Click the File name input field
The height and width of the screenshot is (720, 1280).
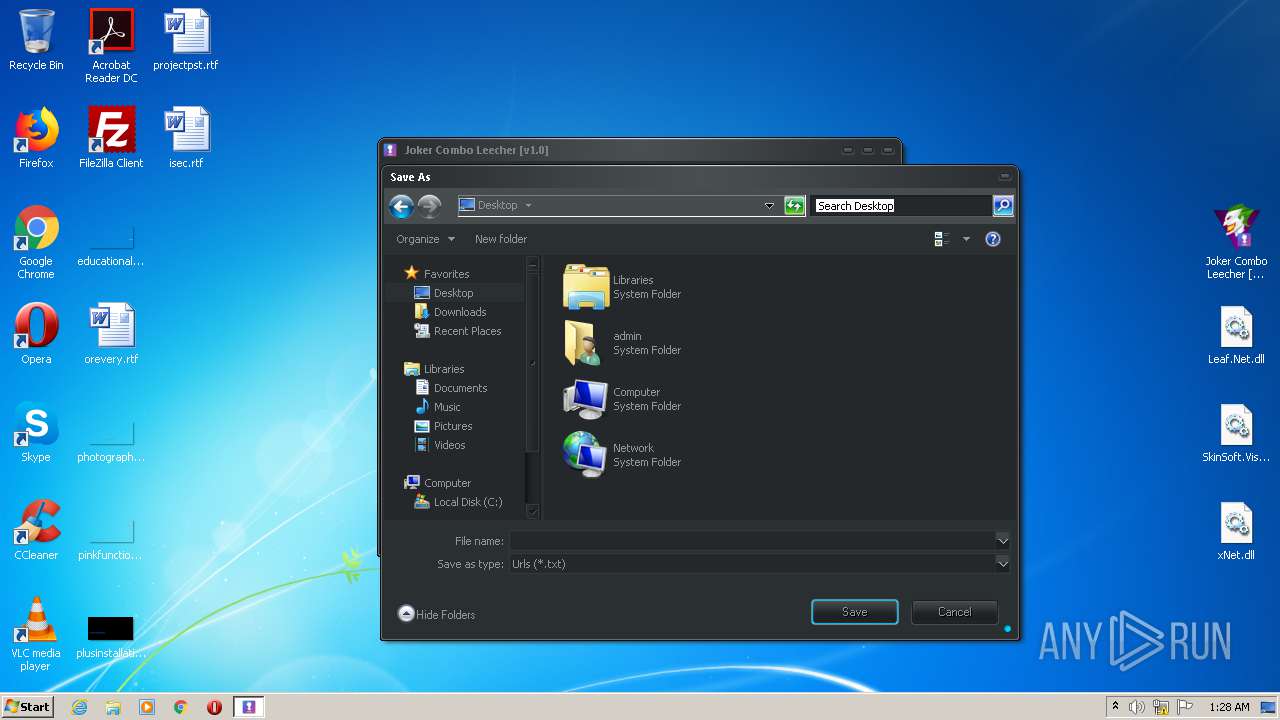(x=752, y=541)
